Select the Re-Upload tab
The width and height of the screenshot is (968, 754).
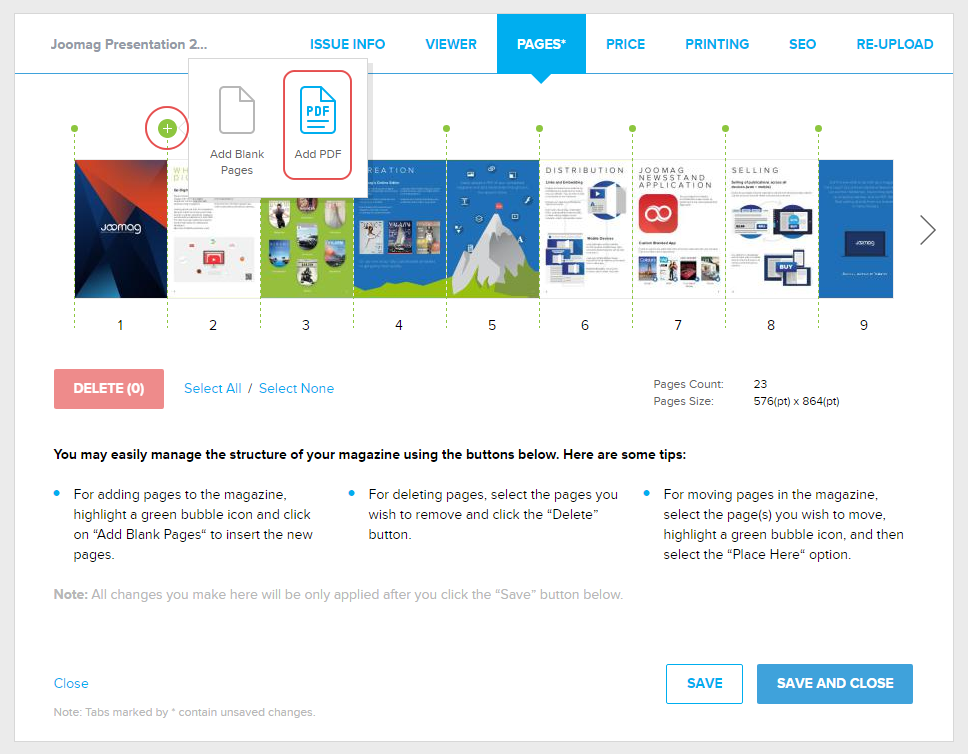point(894,44)
